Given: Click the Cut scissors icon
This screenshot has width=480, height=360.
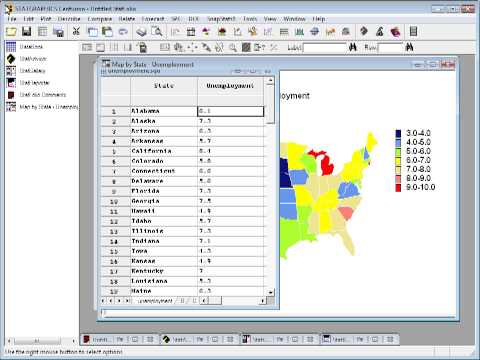Looking at the screenshot, I should pos(76,32).
